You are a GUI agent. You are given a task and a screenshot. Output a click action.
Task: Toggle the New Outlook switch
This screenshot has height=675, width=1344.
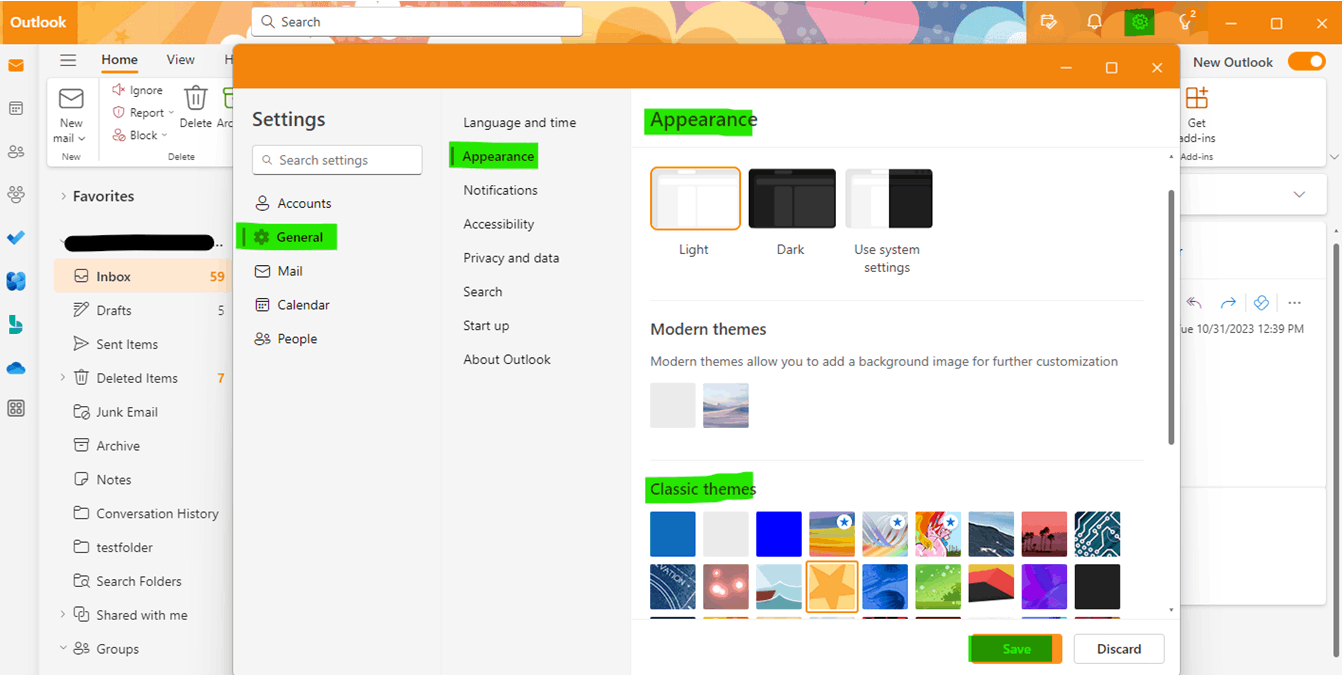pos(1306,61)
